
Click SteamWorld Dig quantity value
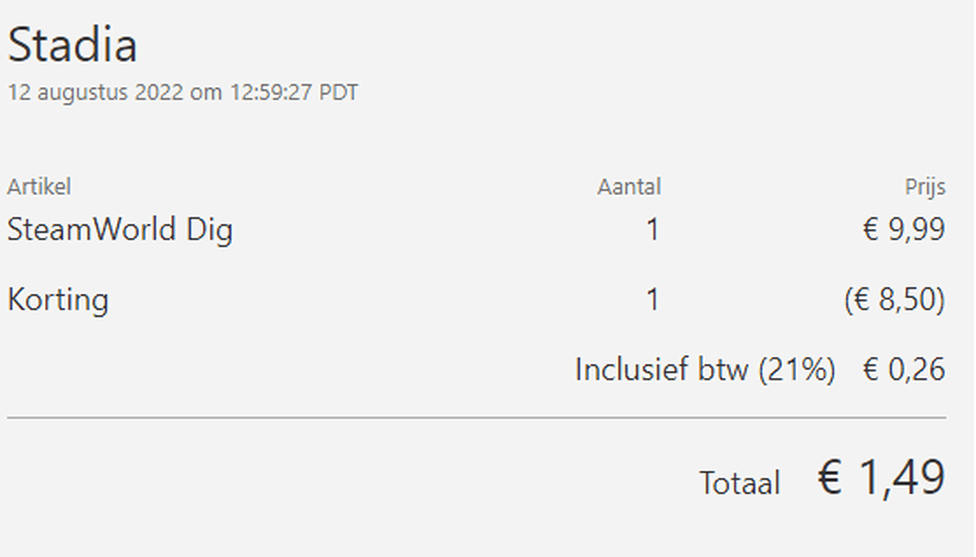[652, 230]
